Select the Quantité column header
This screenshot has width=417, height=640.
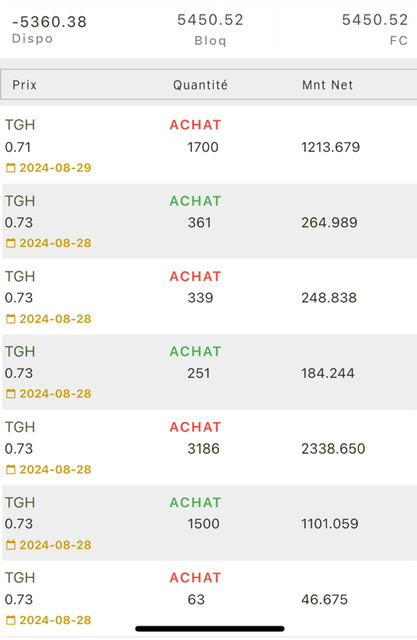(x=200, y=85)
